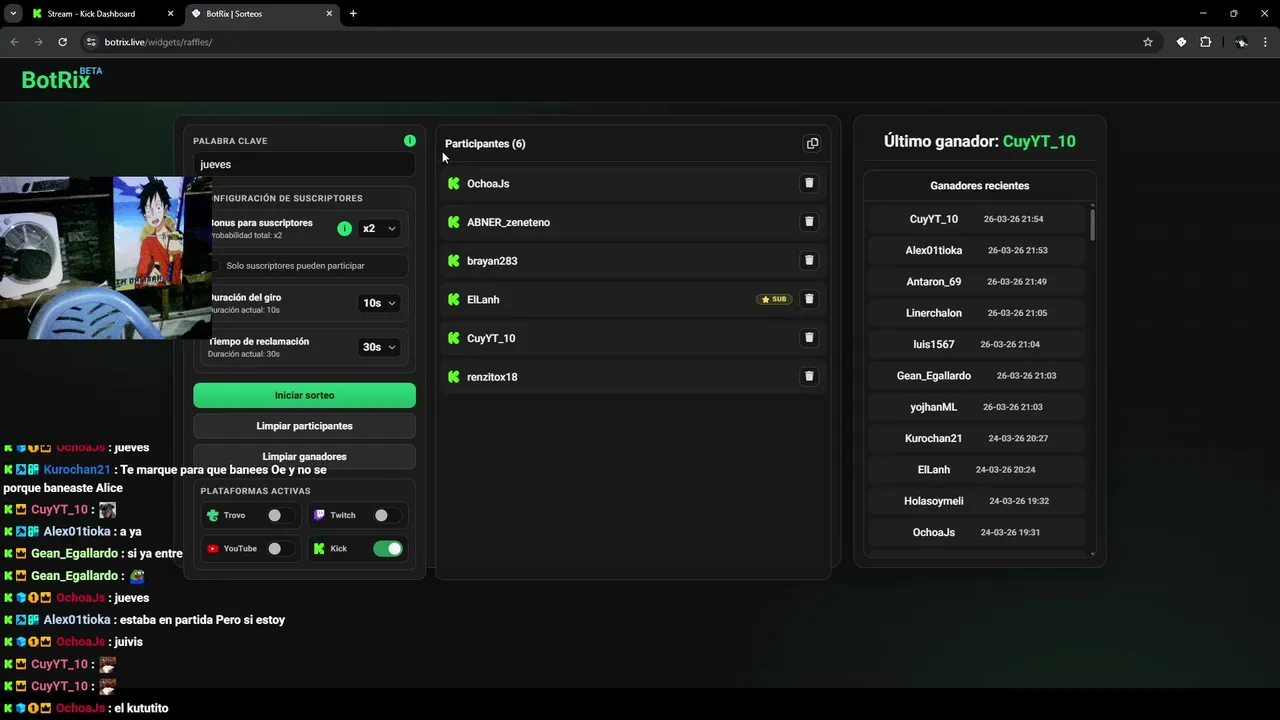Click trash icon for brayan283
This screenshot has height=720, width=1280.
pyautogui.click(x=809, y=260)
